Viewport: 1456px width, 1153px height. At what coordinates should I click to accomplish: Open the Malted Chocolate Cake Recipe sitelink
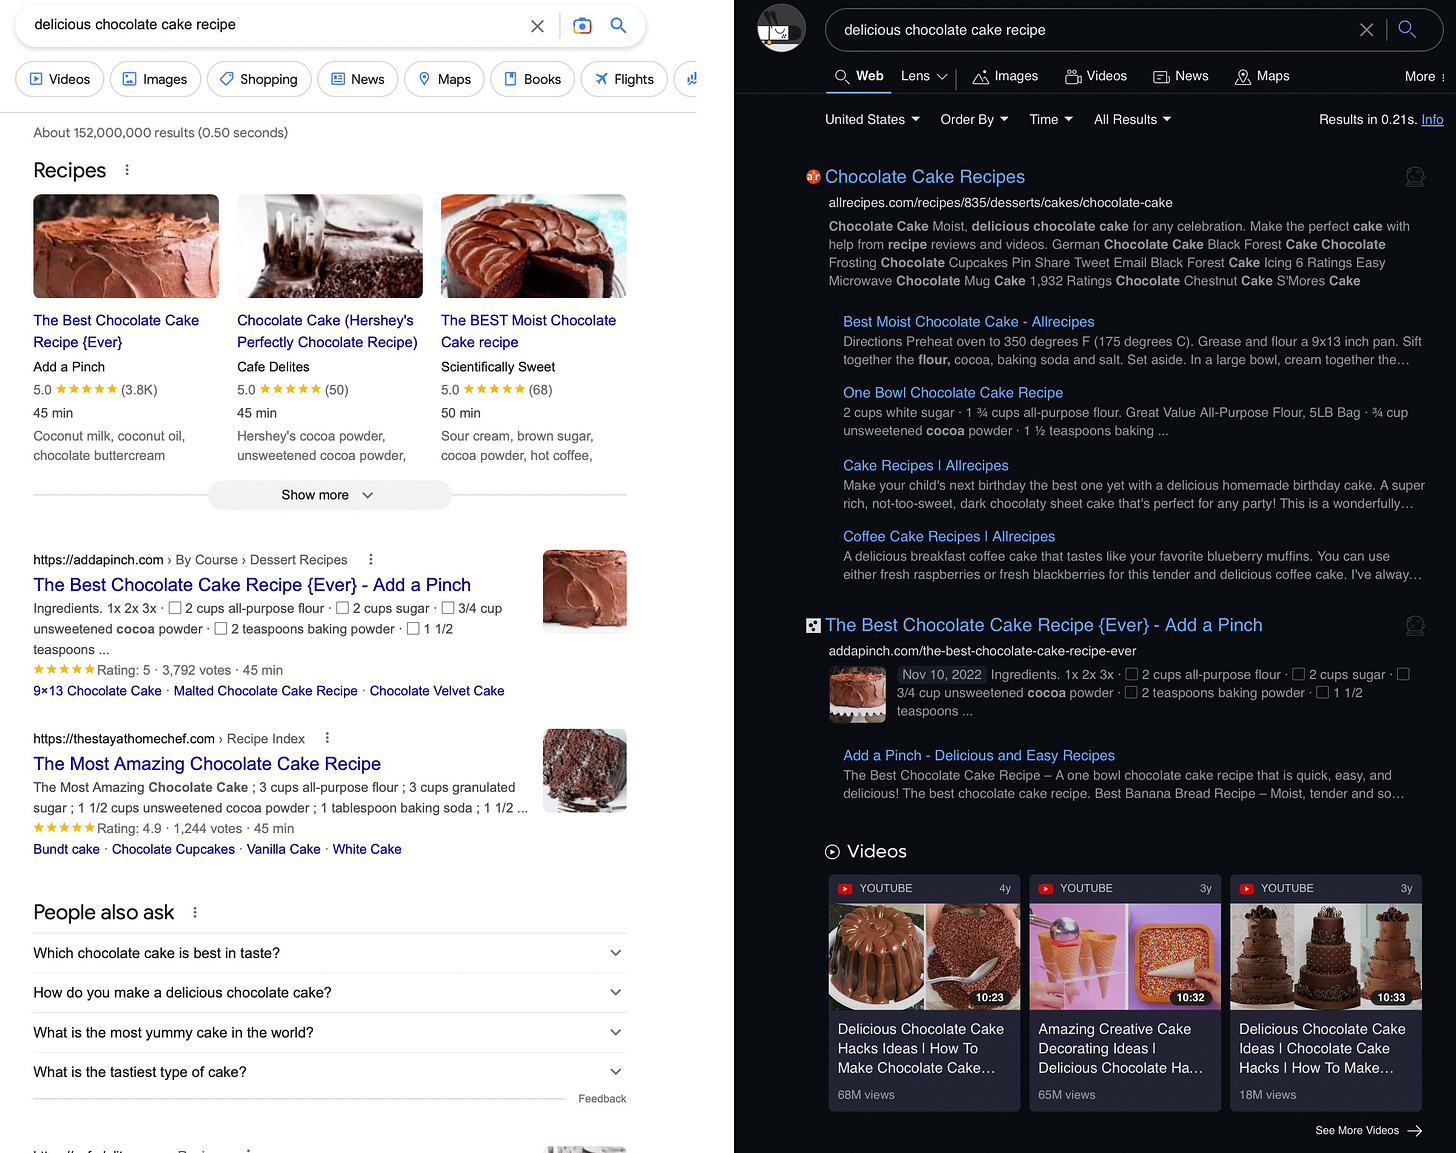pyautogui.click(x=265, y=691)
